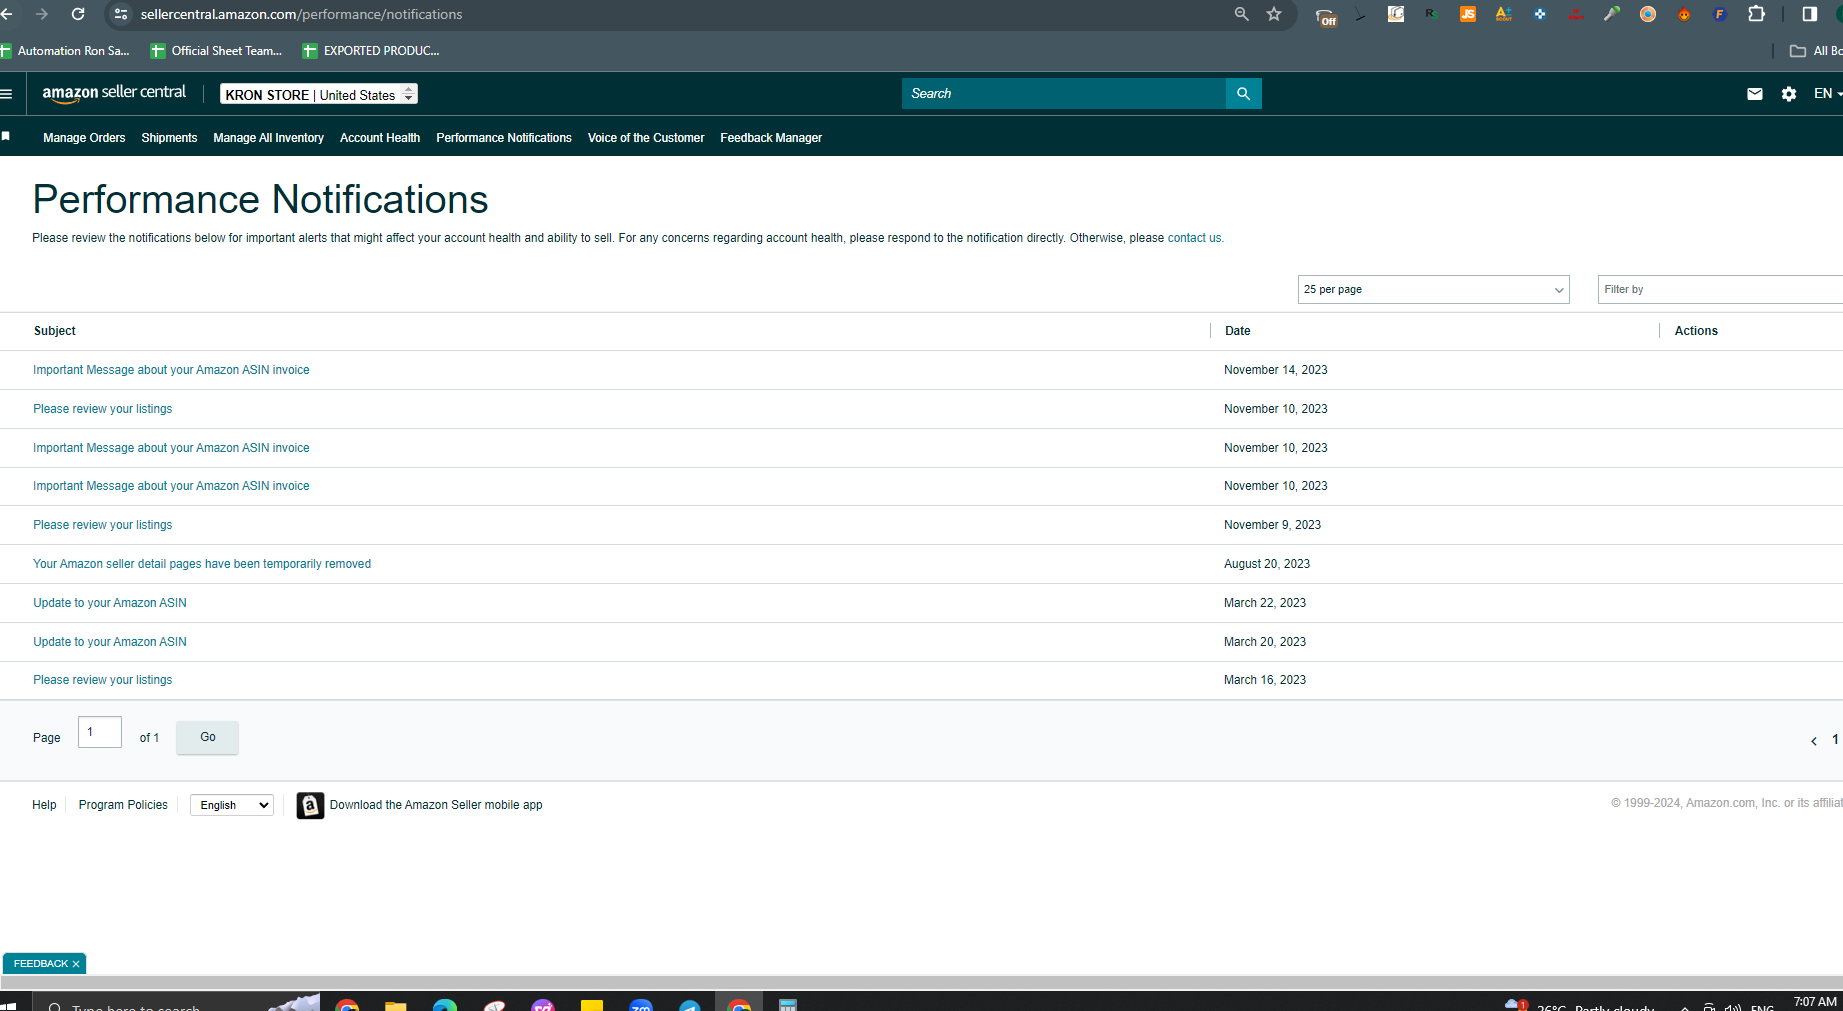Click the Page number input field
The height and width of the screenshot is (1011, 1843).
100,732
